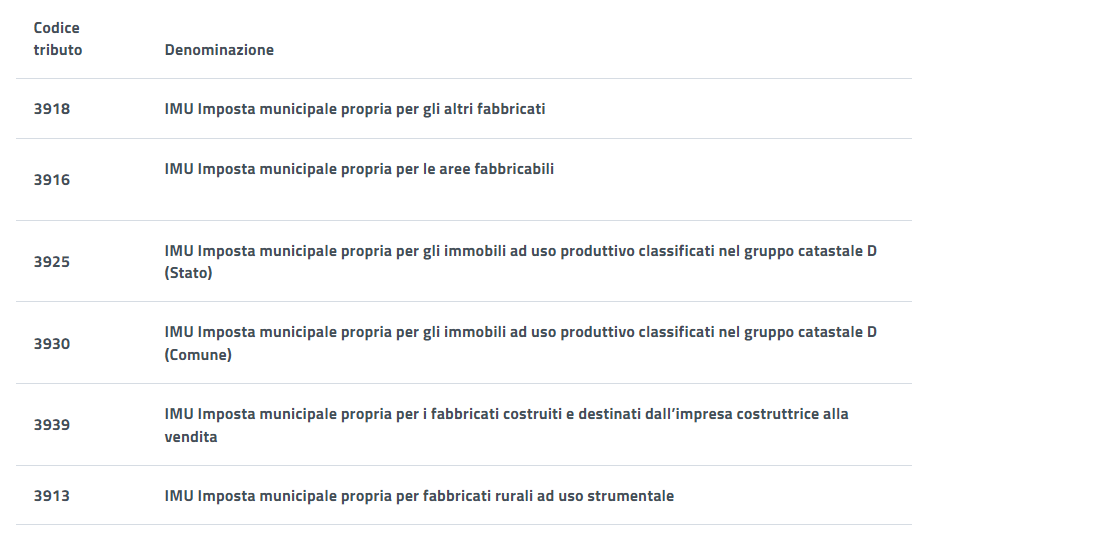The height and width of the screenshot is (549, 1119).
Task: Click the fabbricati rurali ad uso strumentale description
Action: [419, 496]
